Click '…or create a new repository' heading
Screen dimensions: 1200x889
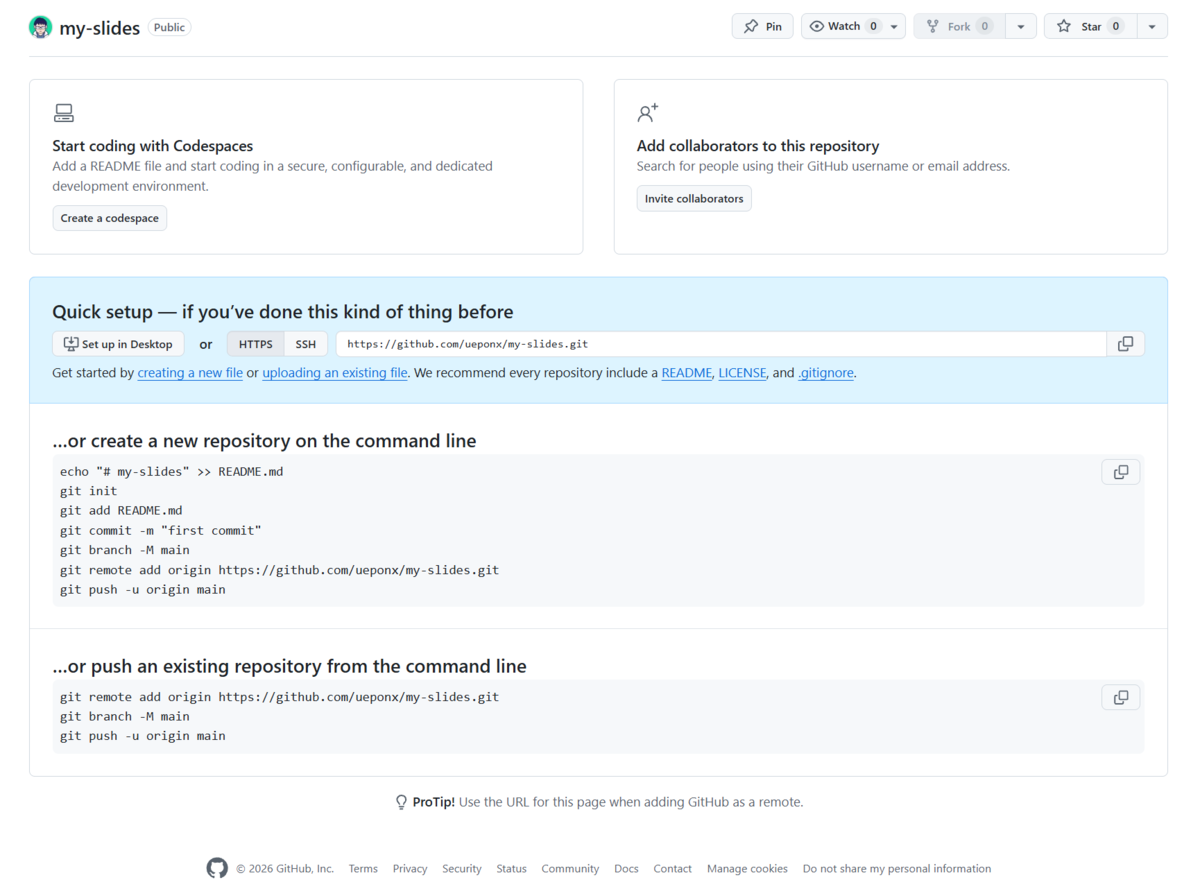pyautogui.click(x=264, y=441)
